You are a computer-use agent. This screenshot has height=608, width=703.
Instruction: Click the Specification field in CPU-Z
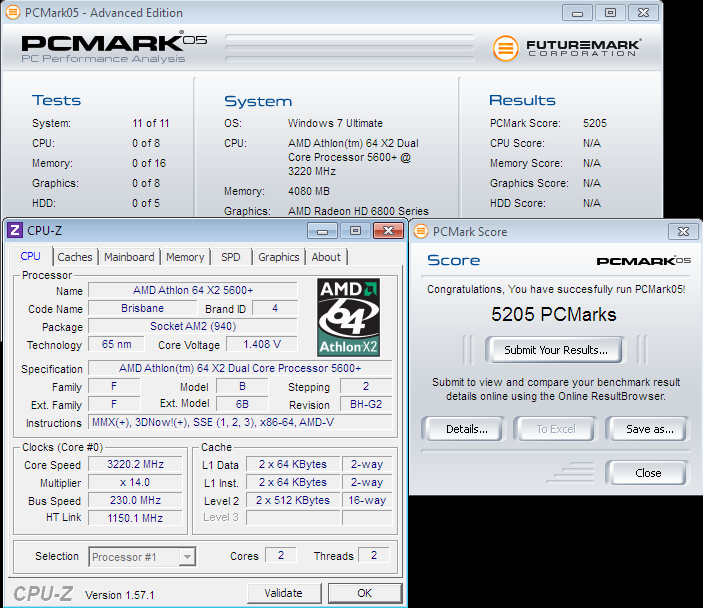240,368
